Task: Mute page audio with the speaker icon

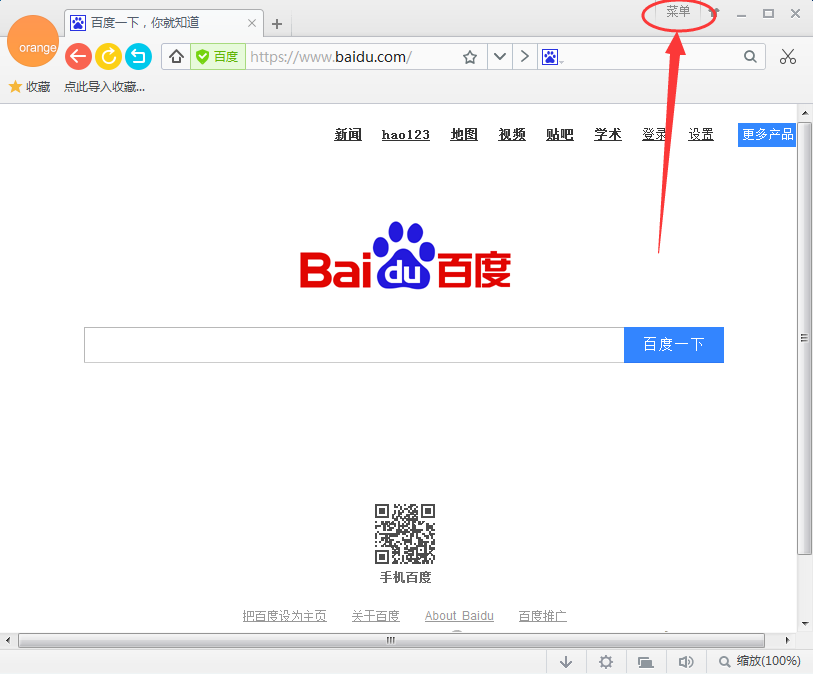Action: coord(685,661)
